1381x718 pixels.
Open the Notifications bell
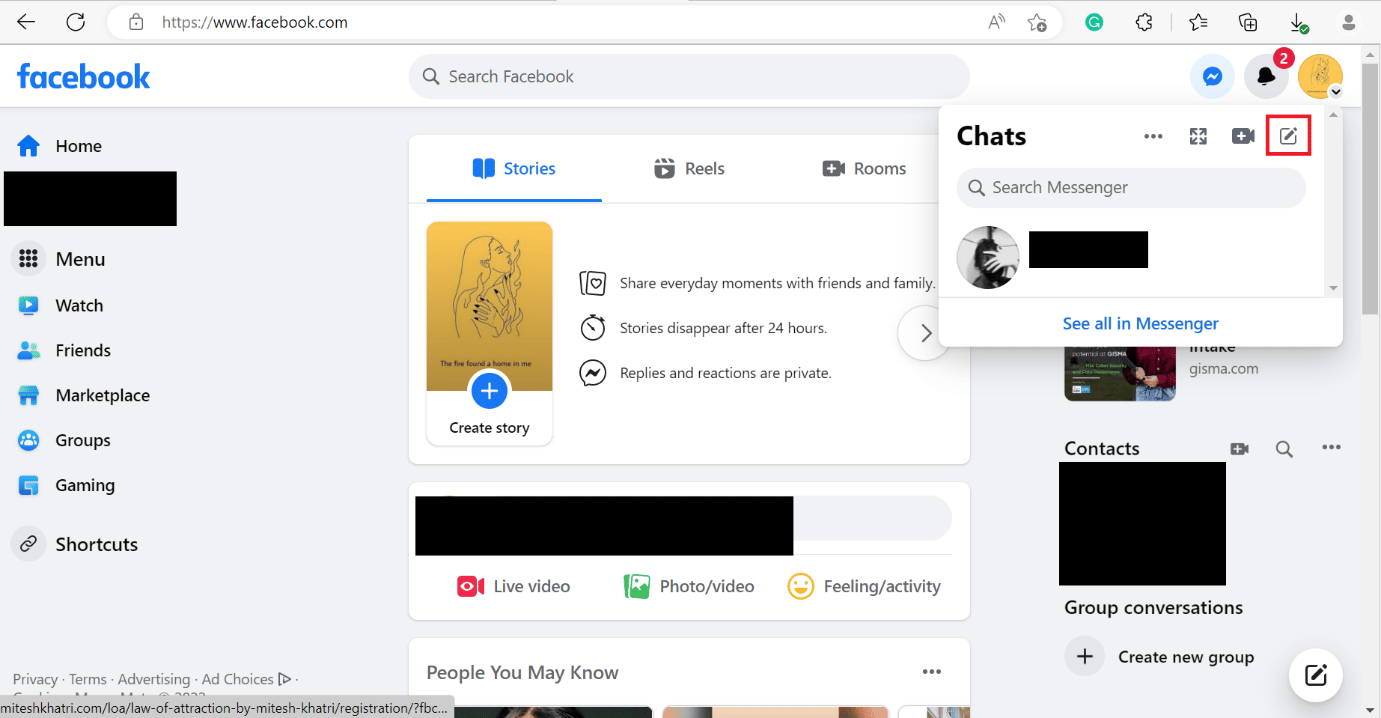click(1266, 75)
